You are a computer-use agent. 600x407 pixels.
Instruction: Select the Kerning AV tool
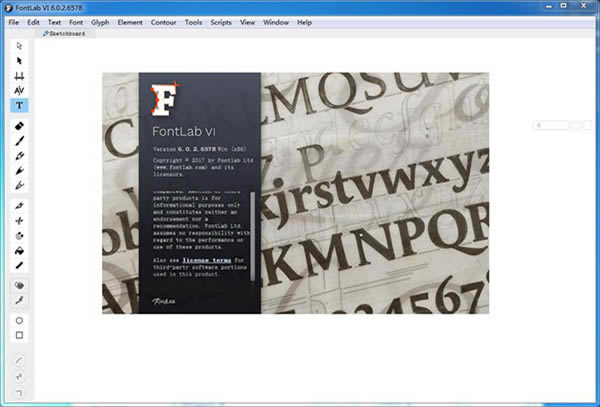(x=20, y=90)
